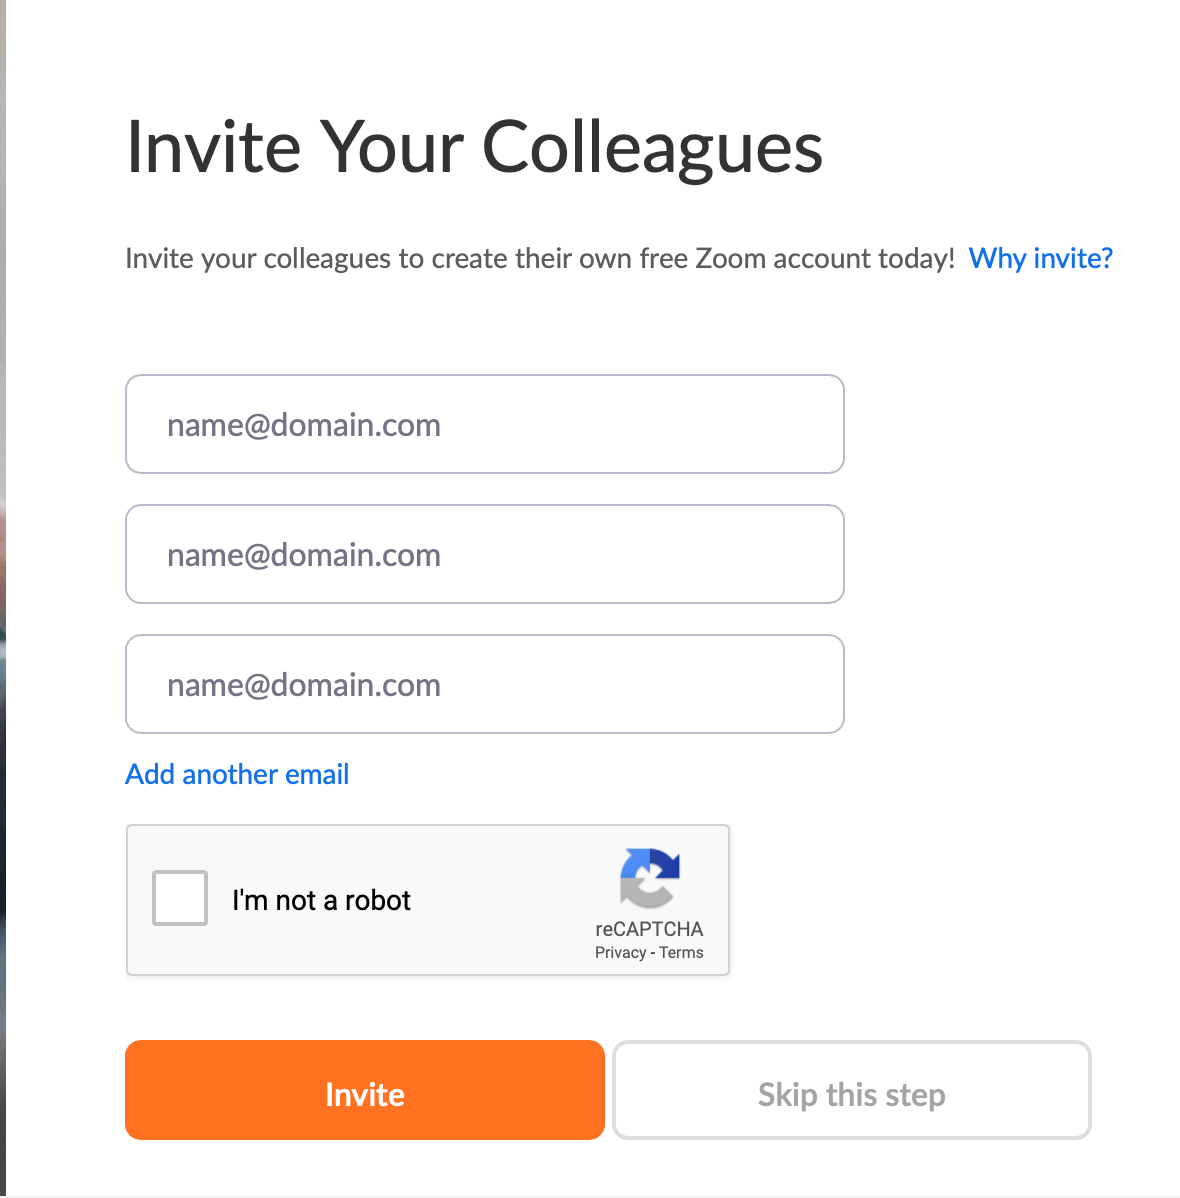Click the description text about free Zoom account
This screenshot has height=1198, width=1180.
click(540, 258)
